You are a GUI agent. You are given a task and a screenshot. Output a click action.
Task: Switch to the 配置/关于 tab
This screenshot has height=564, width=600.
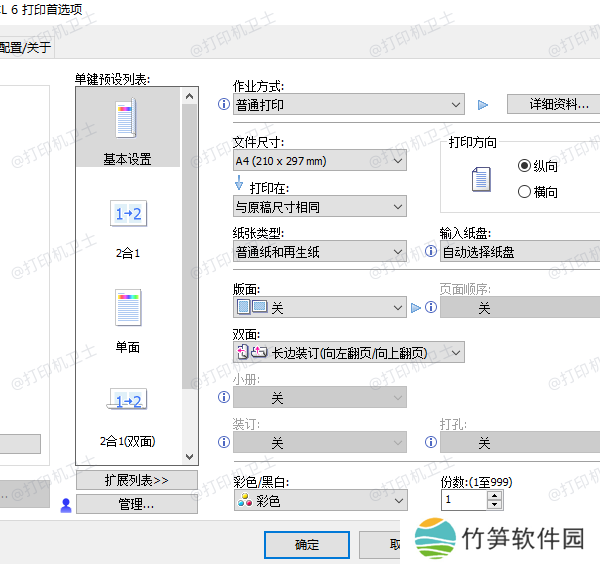(25, 46)
